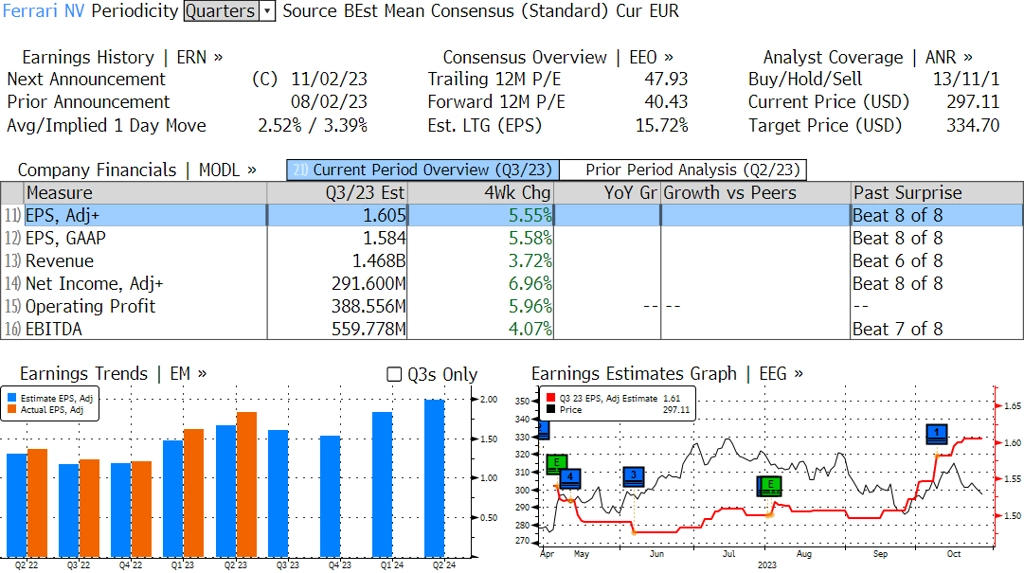The image size is (1024, 573).
Task: Select row 12) EPS, GAAP
Action: point(512,238)
